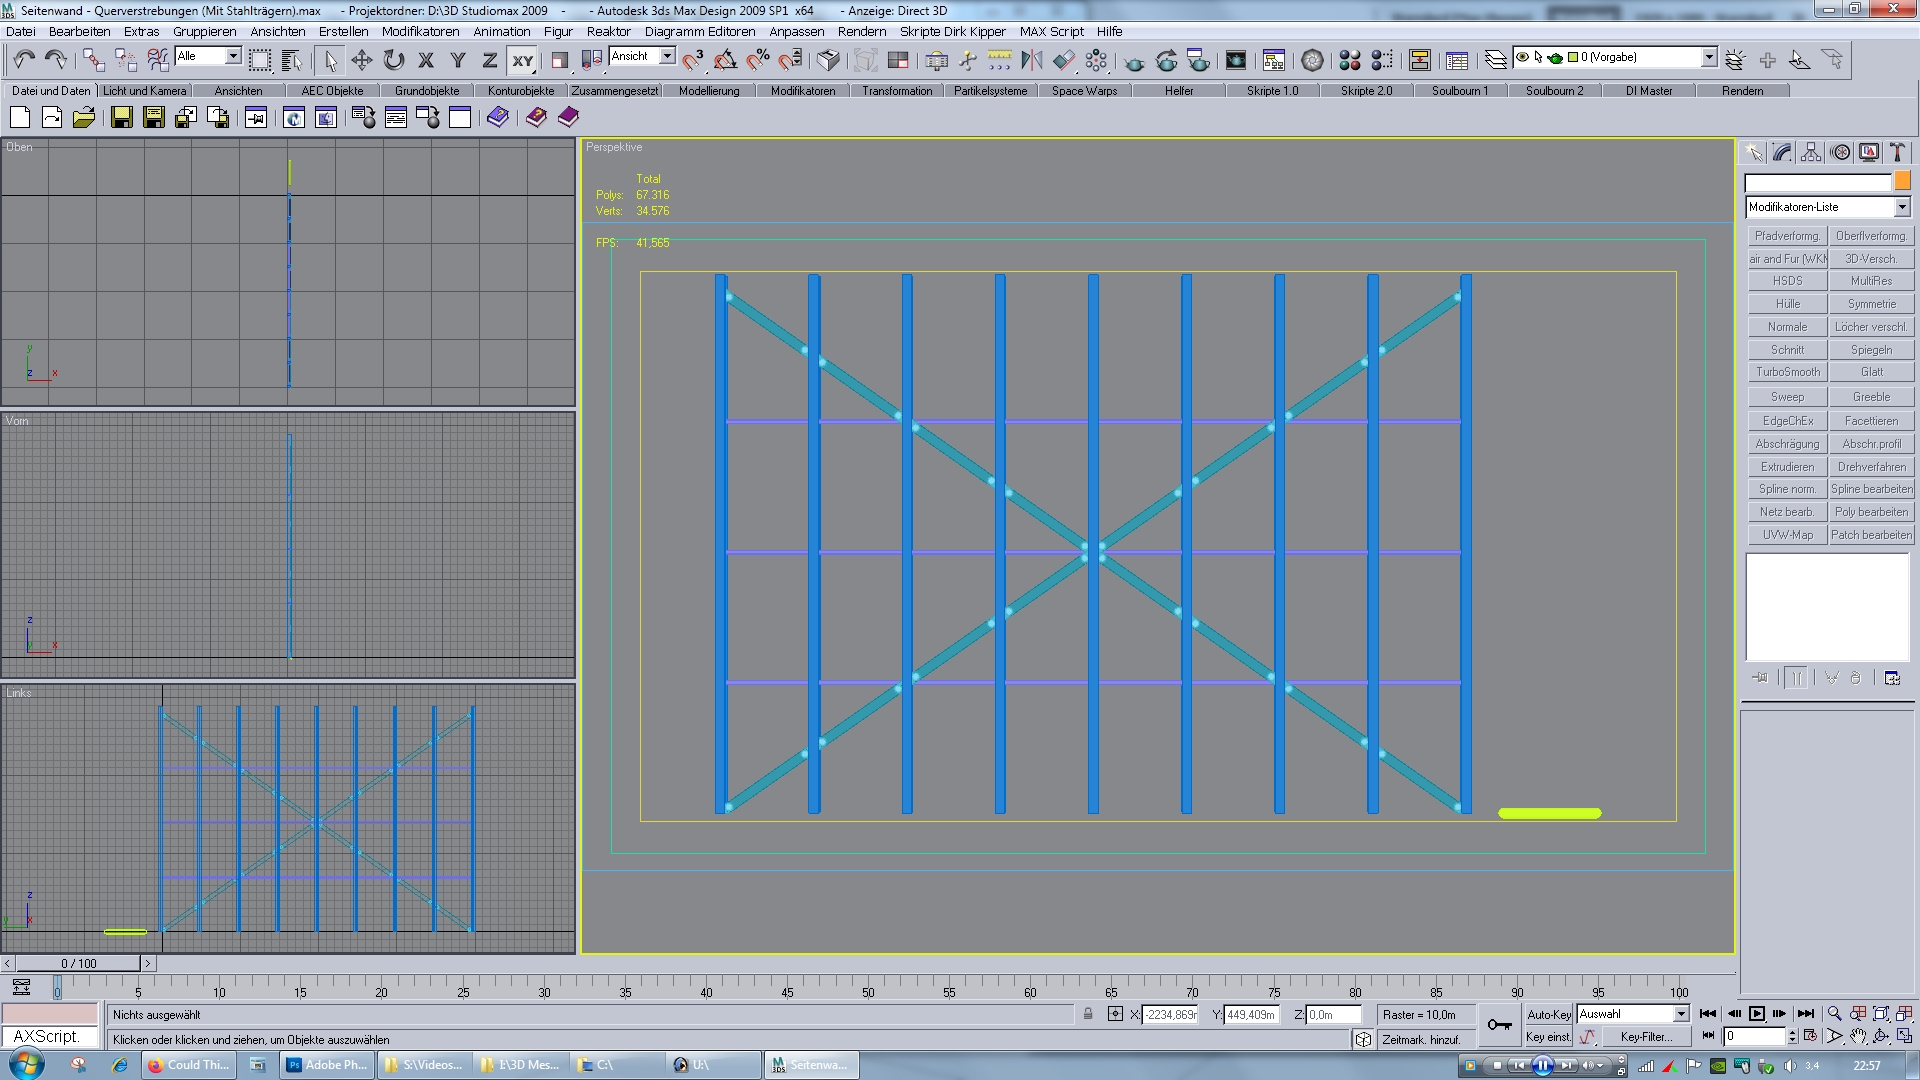Click Zoom magnifier navigation icon
Screen dimensions: 1920x1080
tap(1834, 1014)
